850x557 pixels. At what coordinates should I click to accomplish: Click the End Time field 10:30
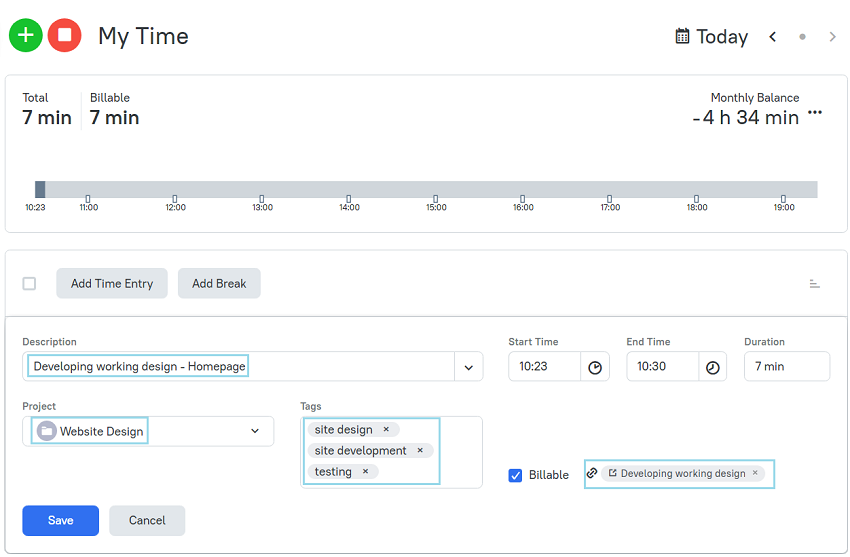point(662,367)
